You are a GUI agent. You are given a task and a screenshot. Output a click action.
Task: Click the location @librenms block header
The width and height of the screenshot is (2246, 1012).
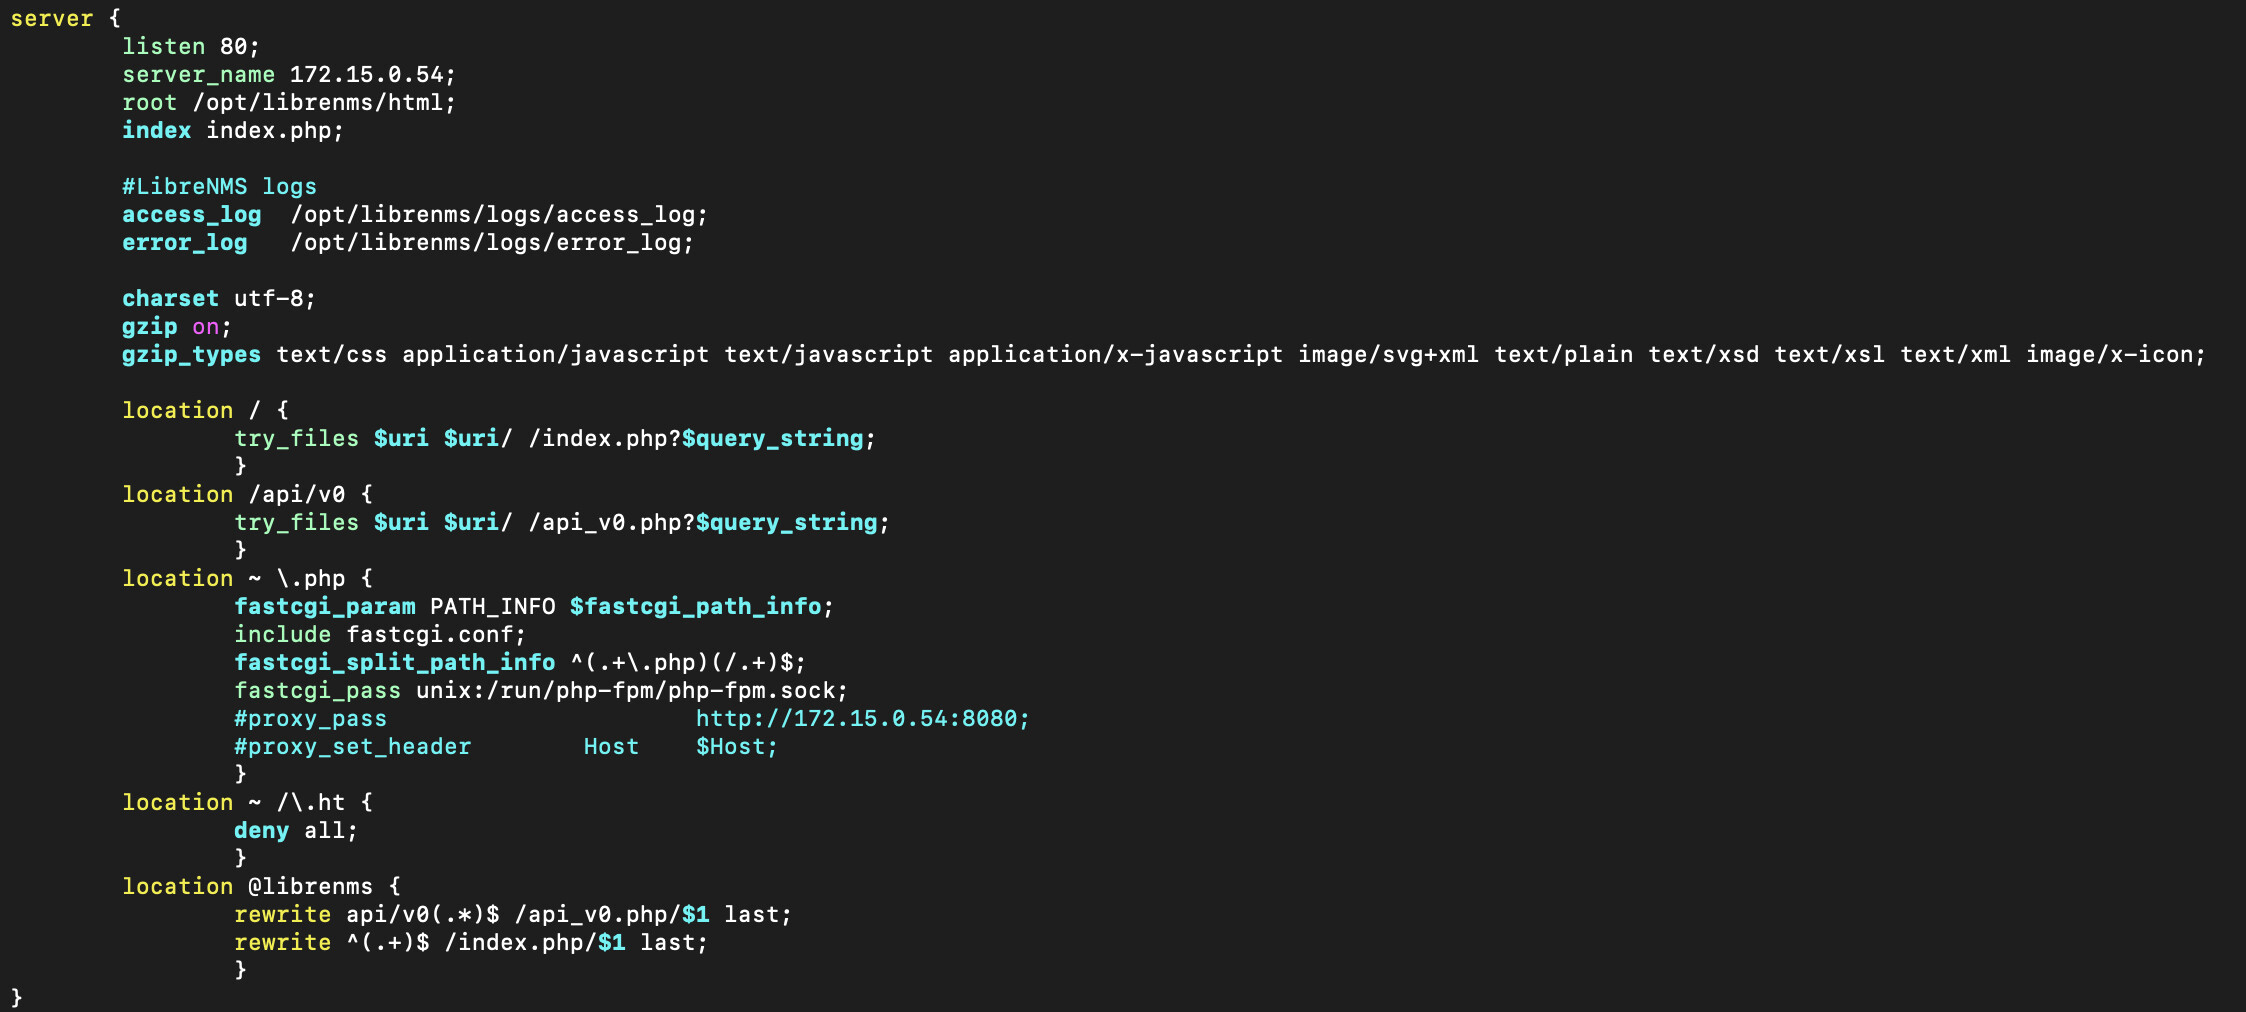click(x=261, y=887)
